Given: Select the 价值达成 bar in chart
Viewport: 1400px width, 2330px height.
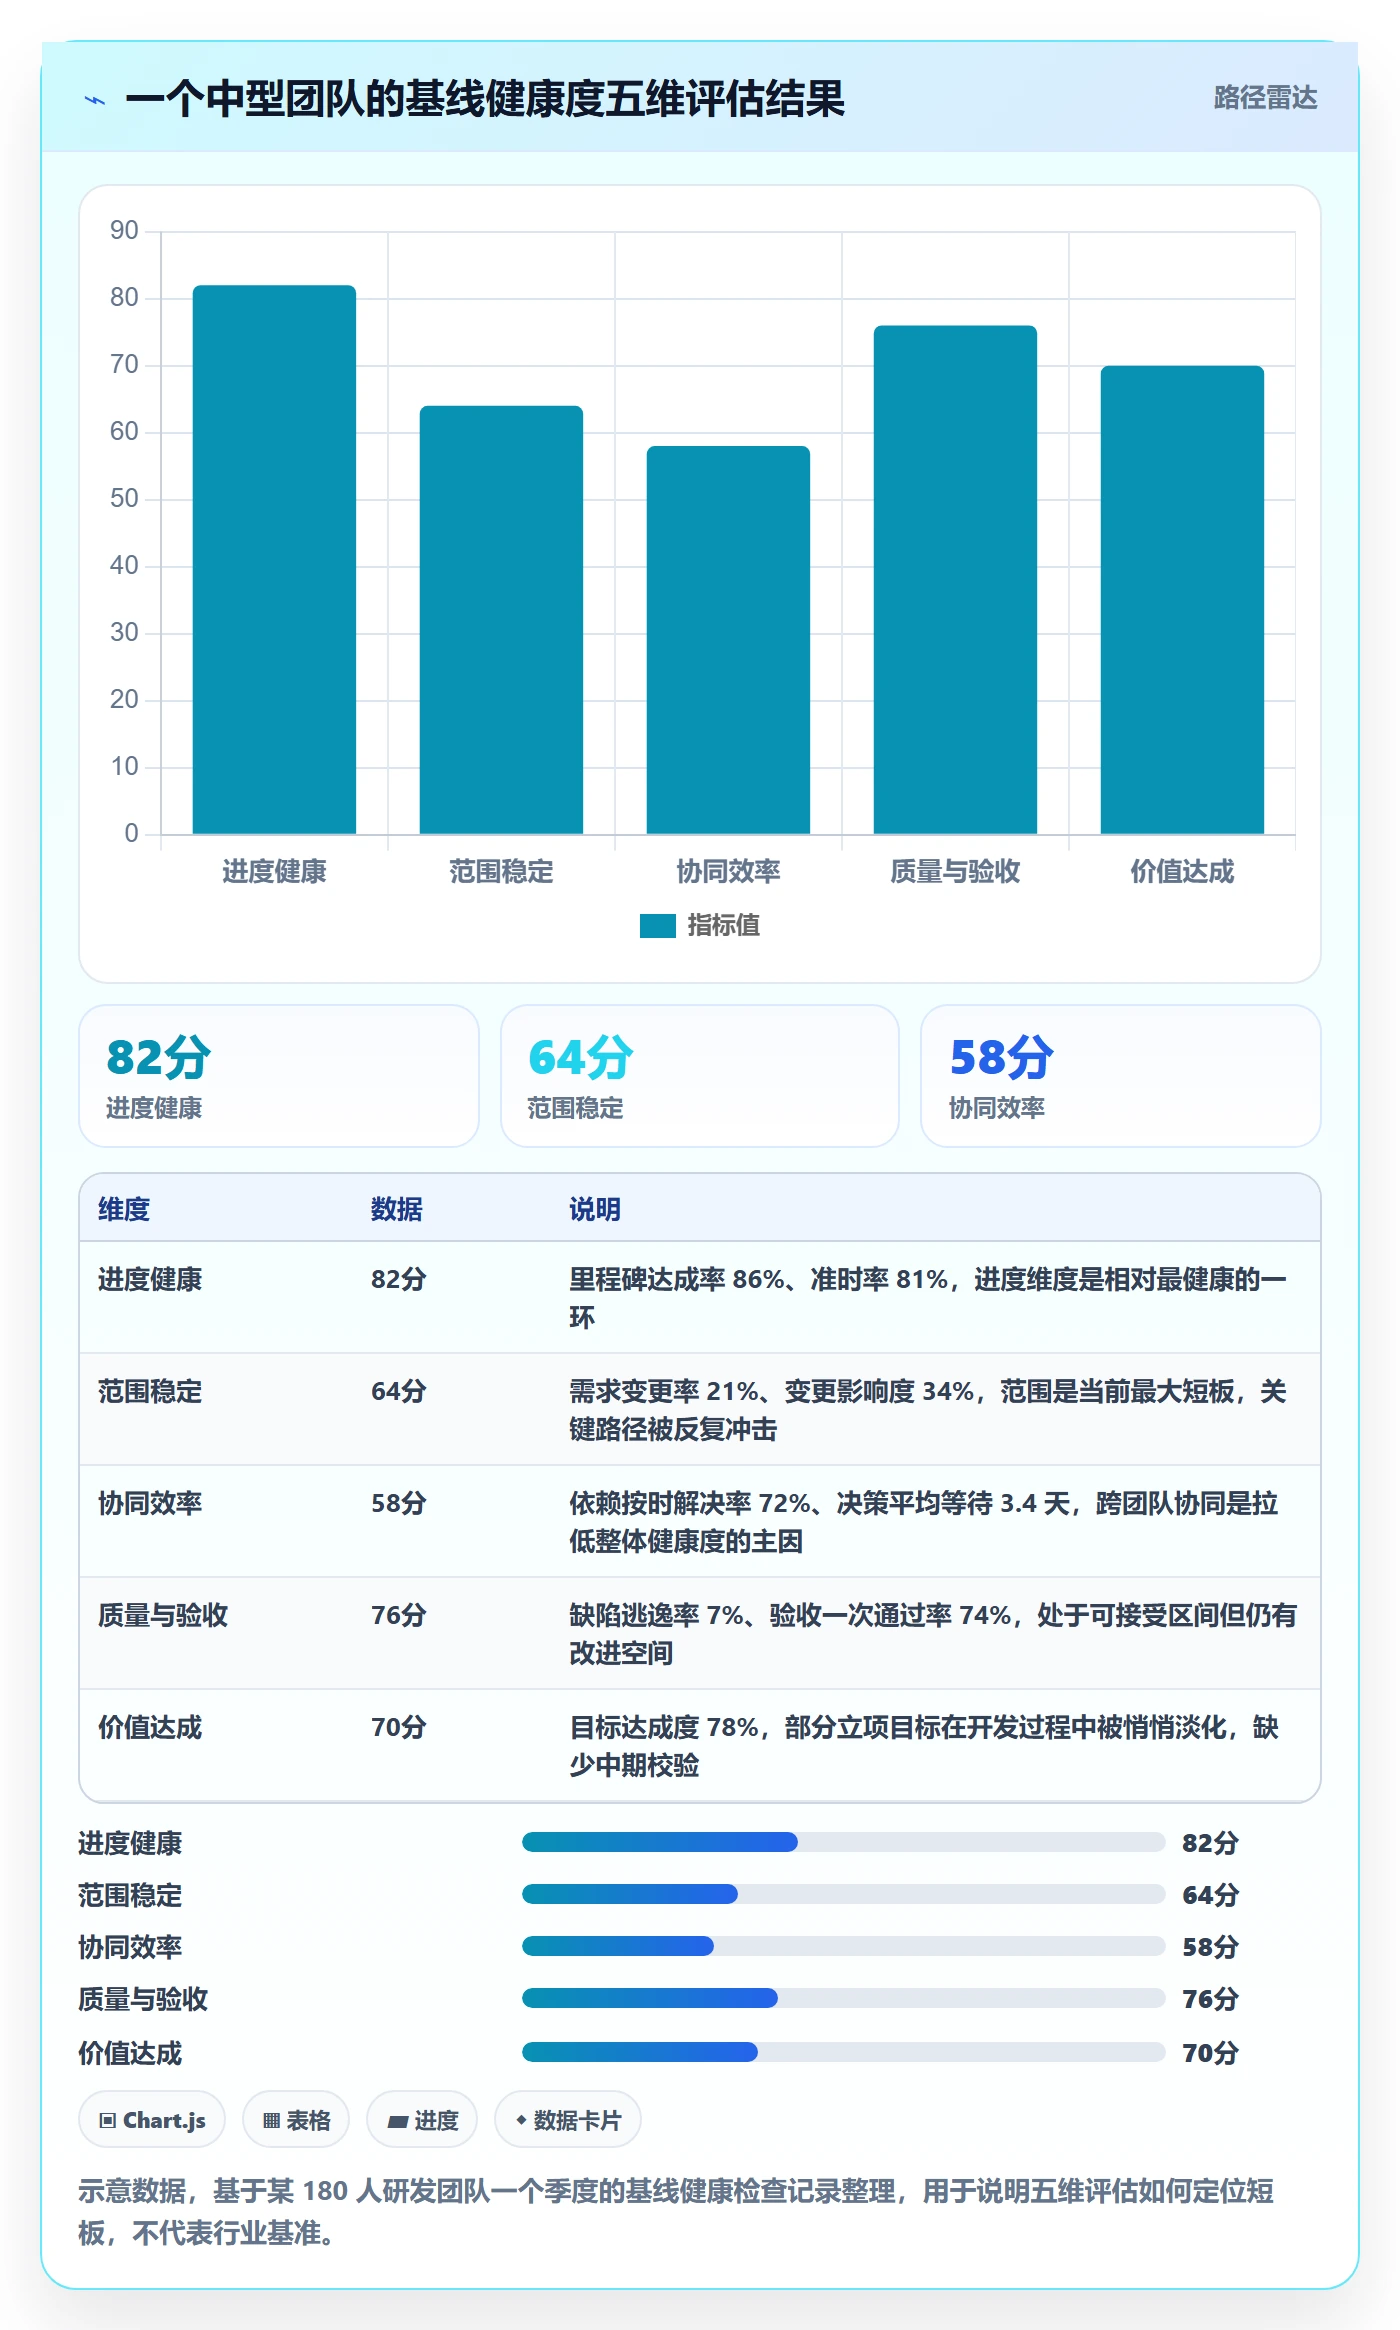Looking at the screenshot, I should [x=1182, y=600].
